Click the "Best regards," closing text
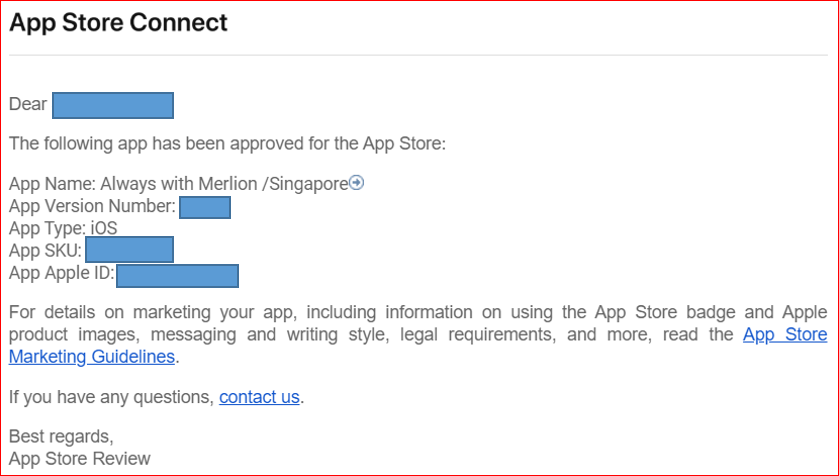The width and height of the screenshot is (839, 476). (x=61, y=437)
